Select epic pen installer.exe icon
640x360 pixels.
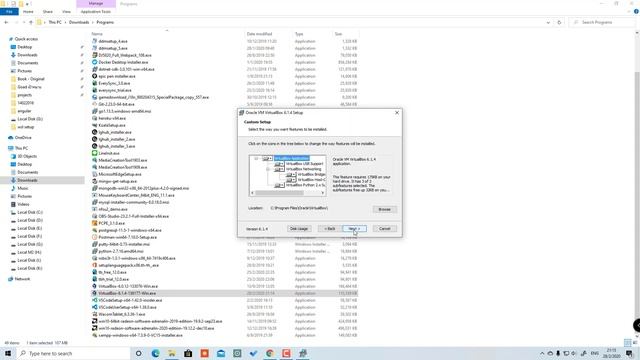[94, 76]
